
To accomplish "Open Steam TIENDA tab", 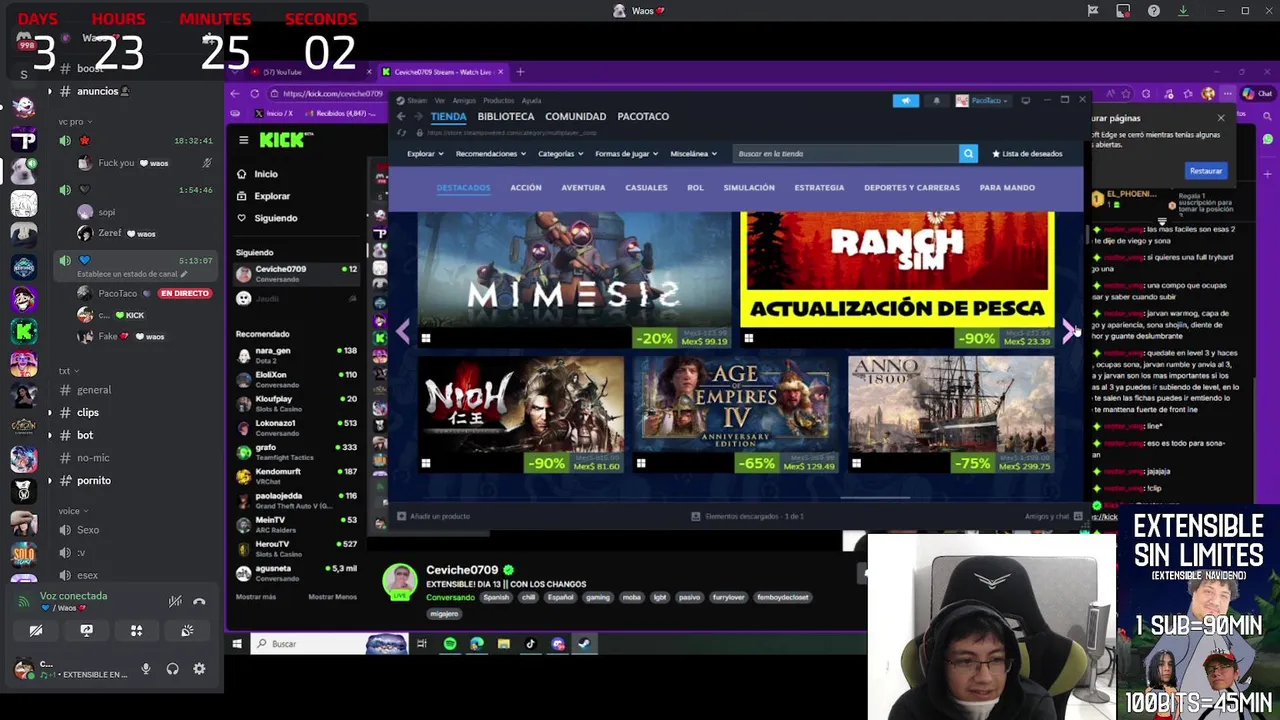I will click(449, 117).
